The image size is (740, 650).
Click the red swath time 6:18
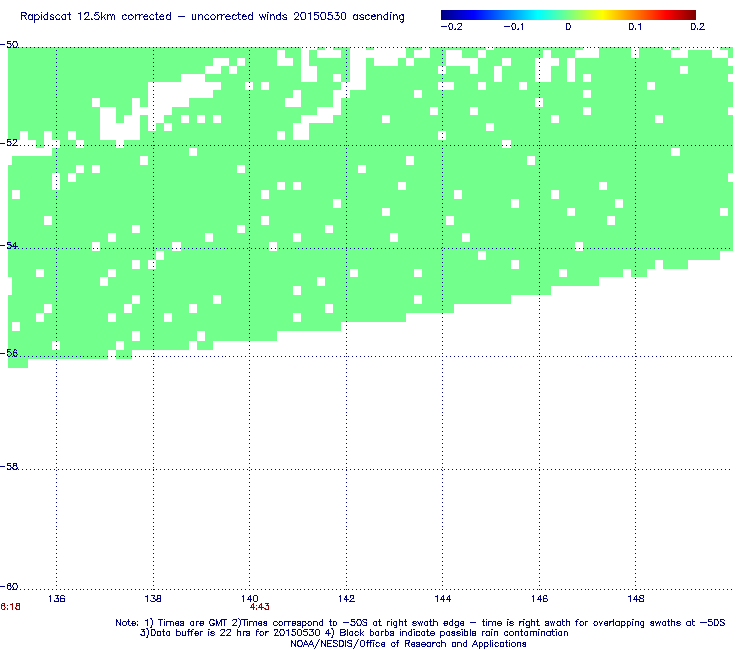point(10,607)
